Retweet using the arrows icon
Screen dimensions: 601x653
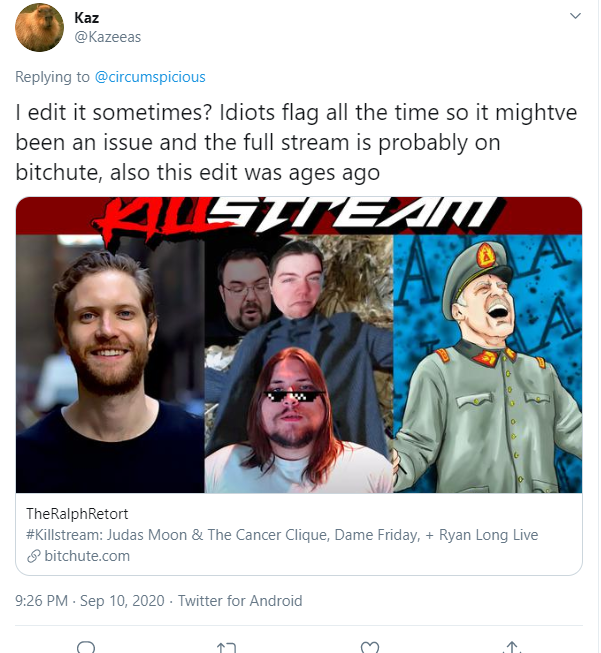[227, 647]
